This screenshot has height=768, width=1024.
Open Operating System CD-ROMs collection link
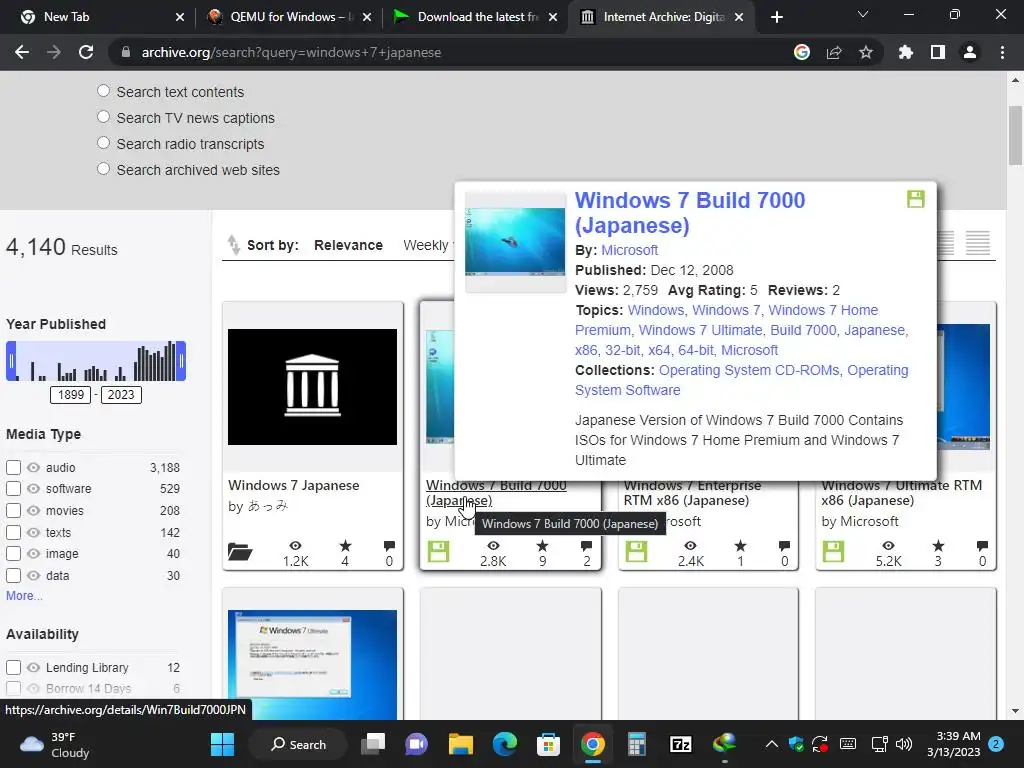tap(749, 370)
